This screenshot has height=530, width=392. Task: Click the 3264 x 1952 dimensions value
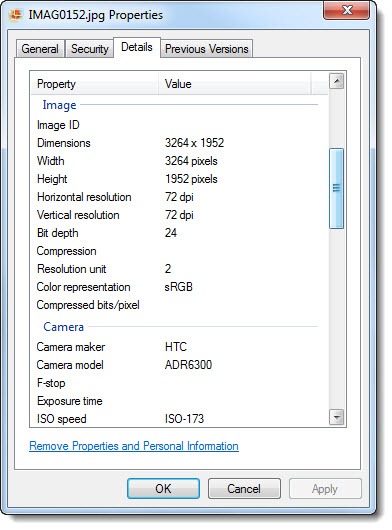pyautogui.click(x=194, y=143)
